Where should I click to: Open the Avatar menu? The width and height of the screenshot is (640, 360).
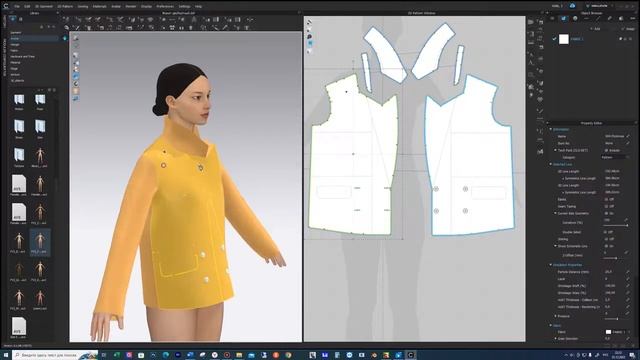(x=116, y=7)
